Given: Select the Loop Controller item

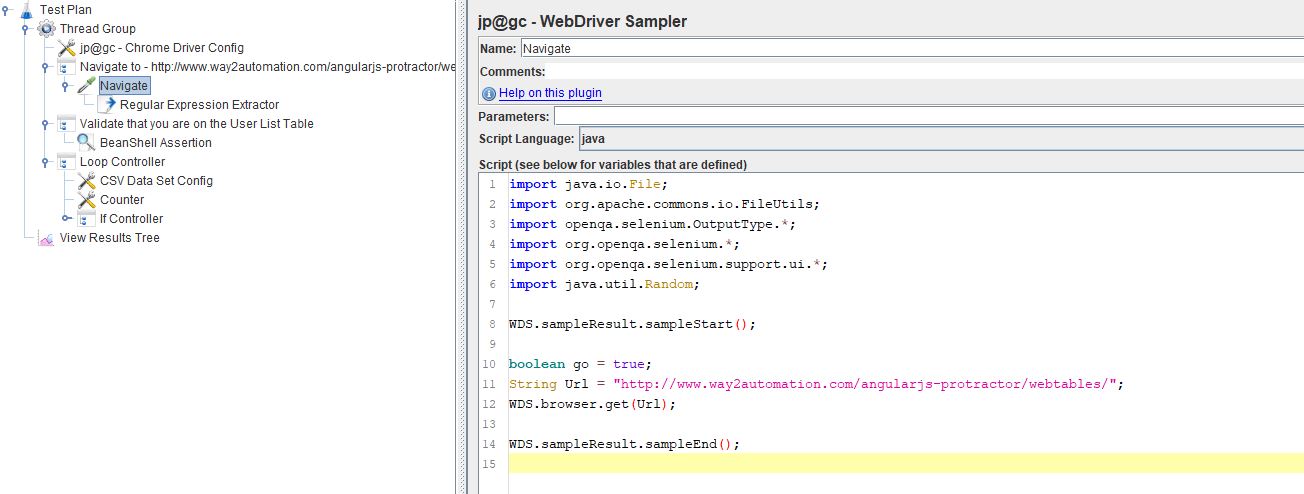Looking at the screenshot, I should 123,162.
